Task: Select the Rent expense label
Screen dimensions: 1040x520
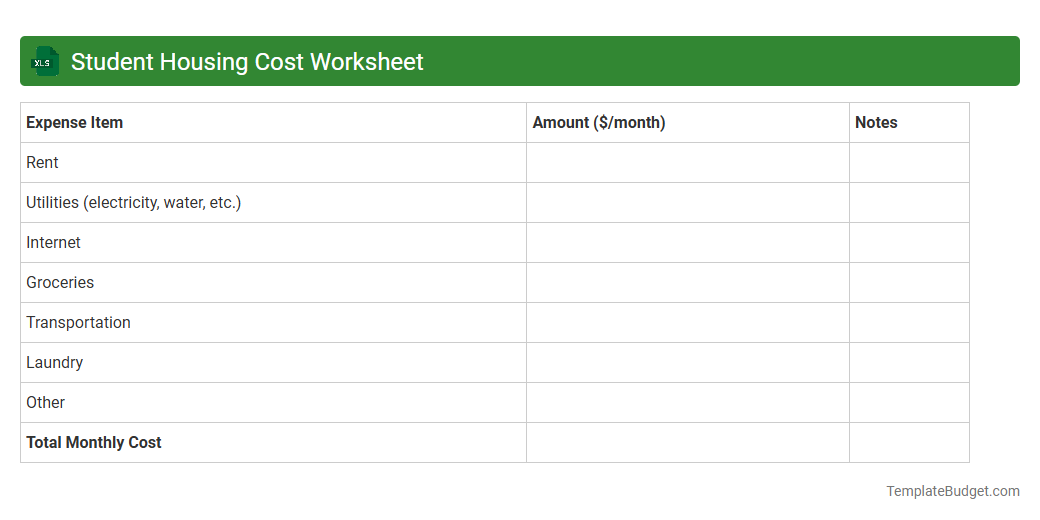Action: point(42,162)
